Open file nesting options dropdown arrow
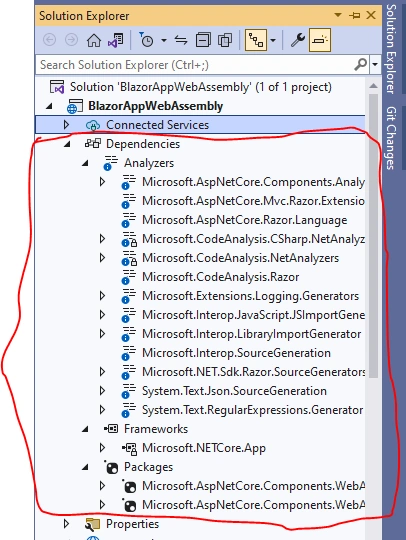This screenshot has width=406, height=540. tap(273, 41)
